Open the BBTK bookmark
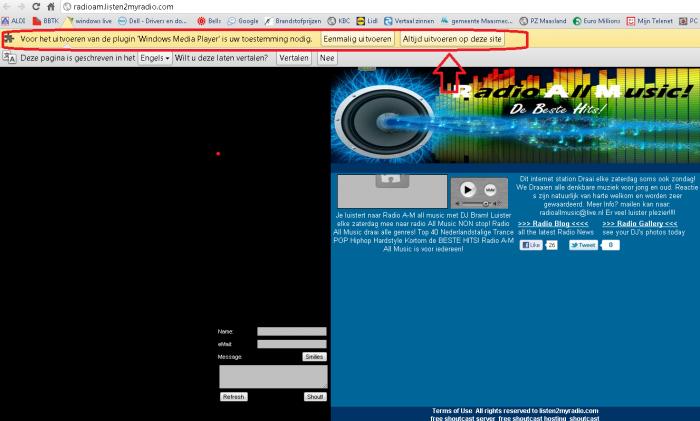 click(x=46, y=21)
